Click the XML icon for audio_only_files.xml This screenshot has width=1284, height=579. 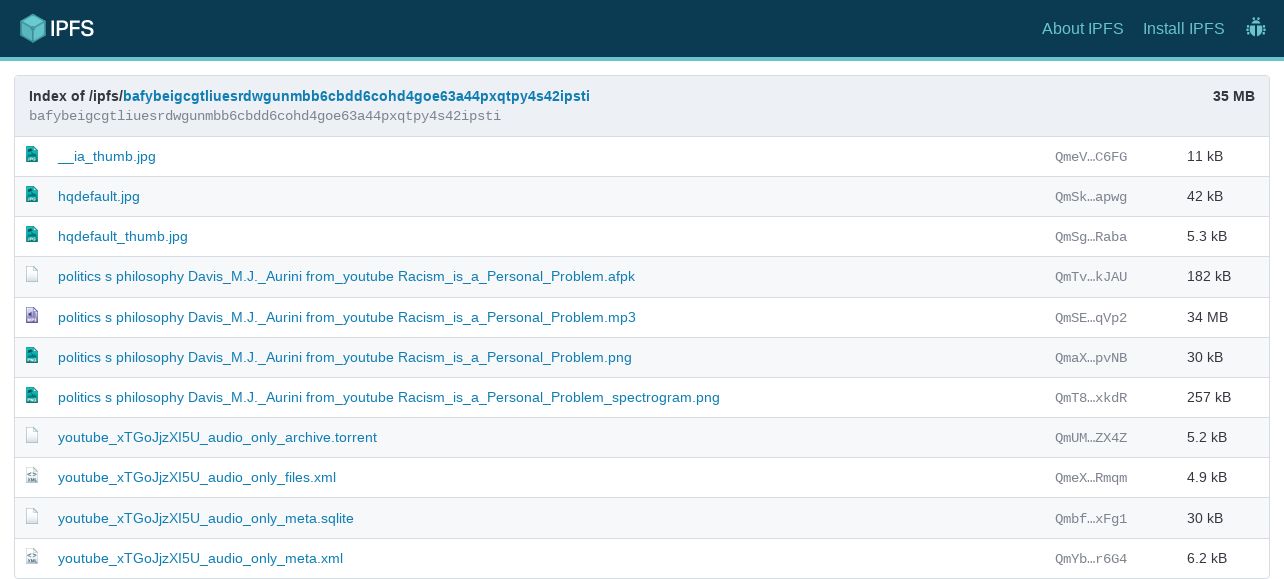coord(32,476)
